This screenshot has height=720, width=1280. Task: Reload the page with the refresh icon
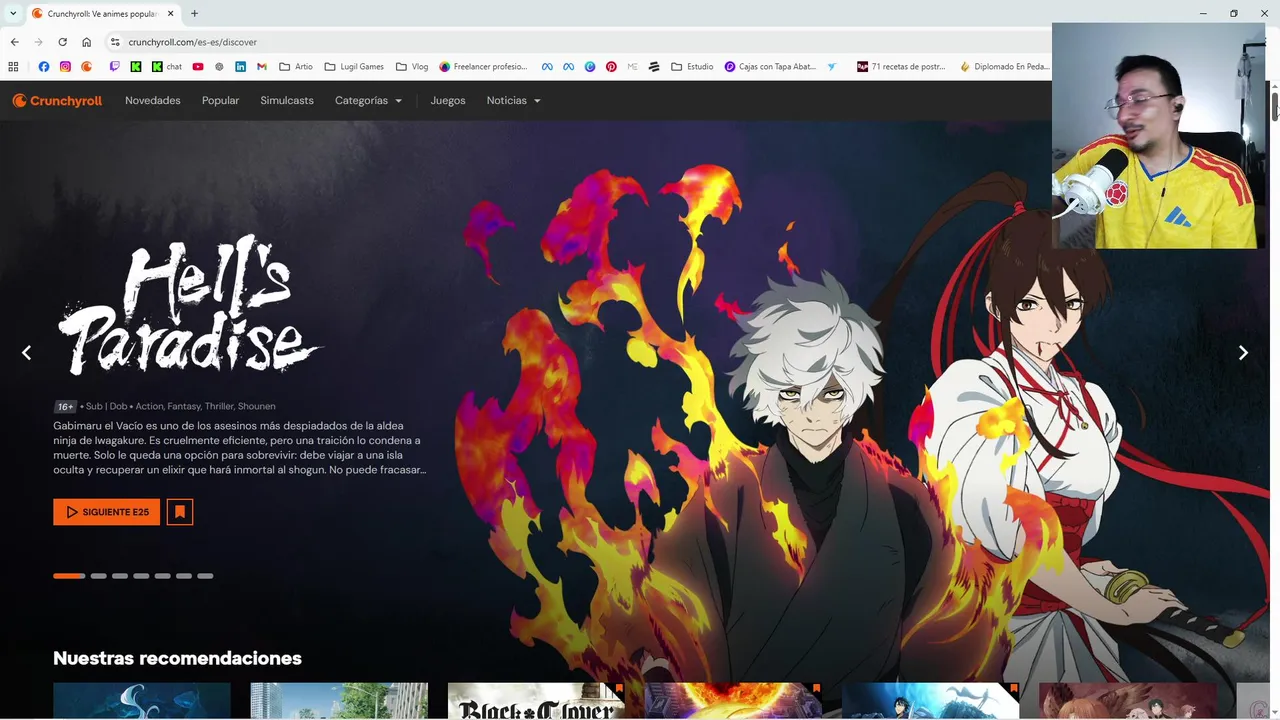click(x=62, y=42)
